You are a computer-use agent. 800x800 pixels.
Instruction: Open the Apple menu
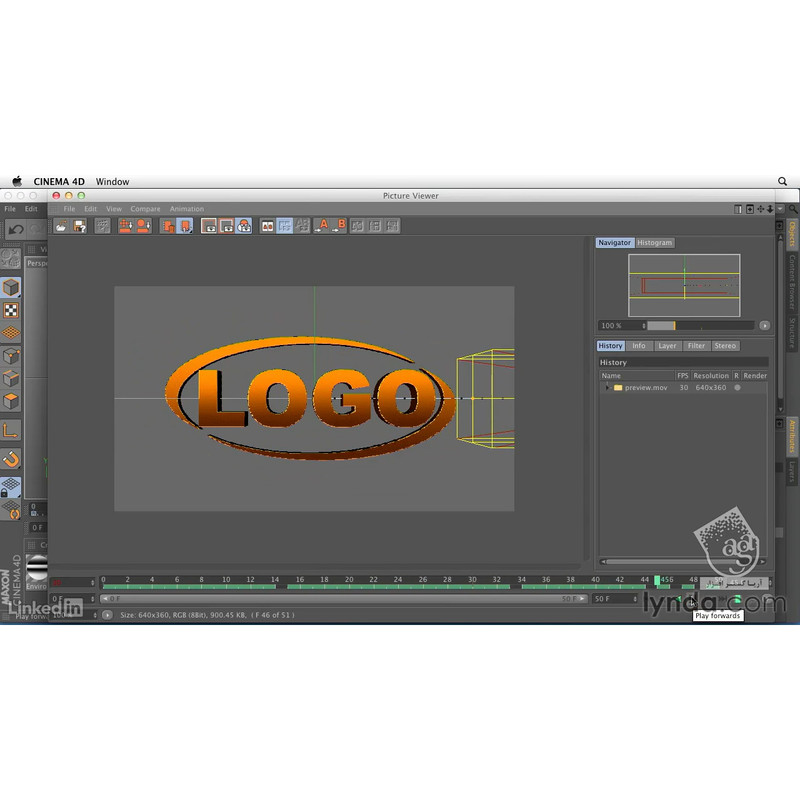(17, 181)
